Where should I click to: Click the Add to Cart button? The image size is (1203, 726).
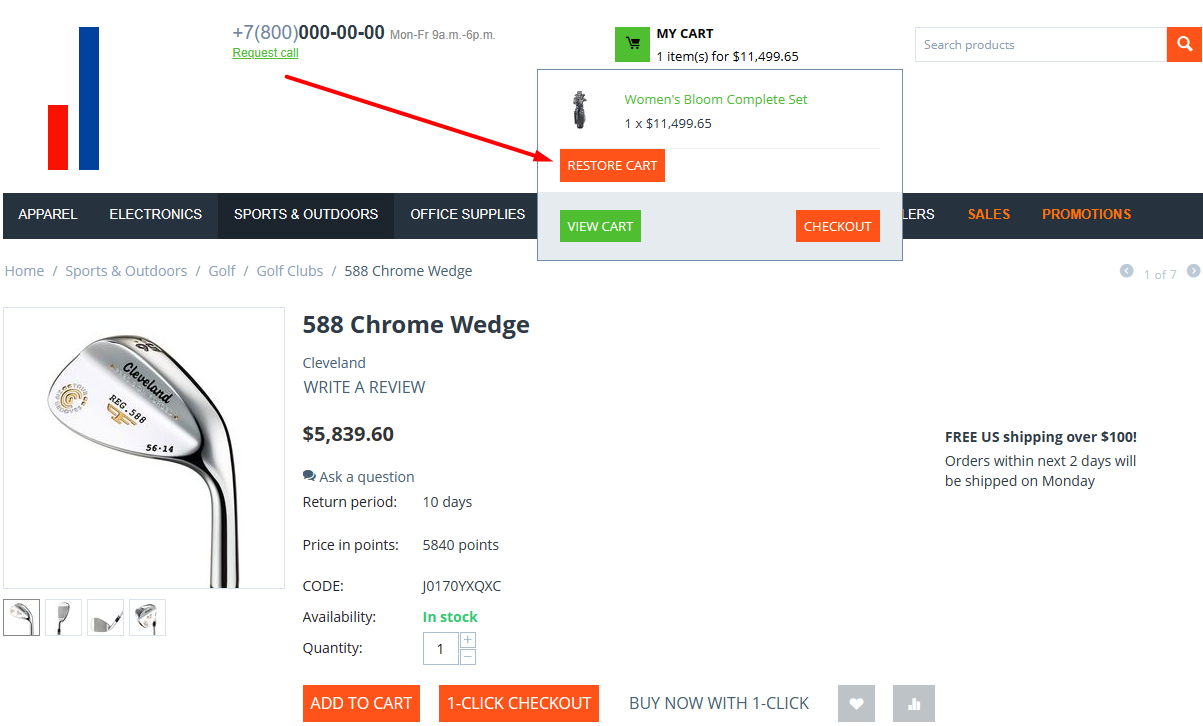pos(361,703)
